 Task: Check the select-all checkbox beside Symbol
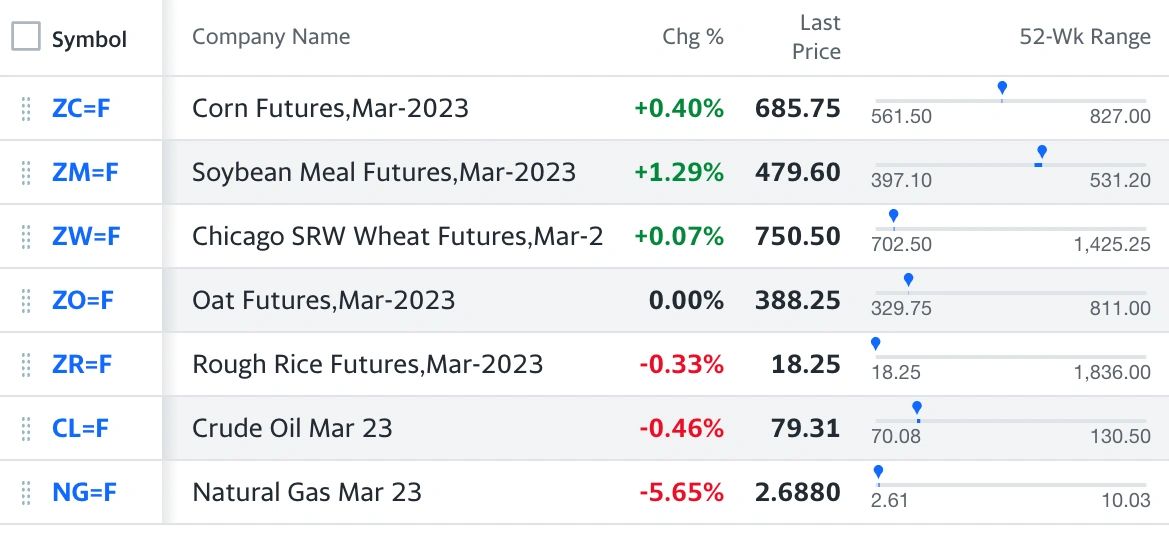click(26, 37)
